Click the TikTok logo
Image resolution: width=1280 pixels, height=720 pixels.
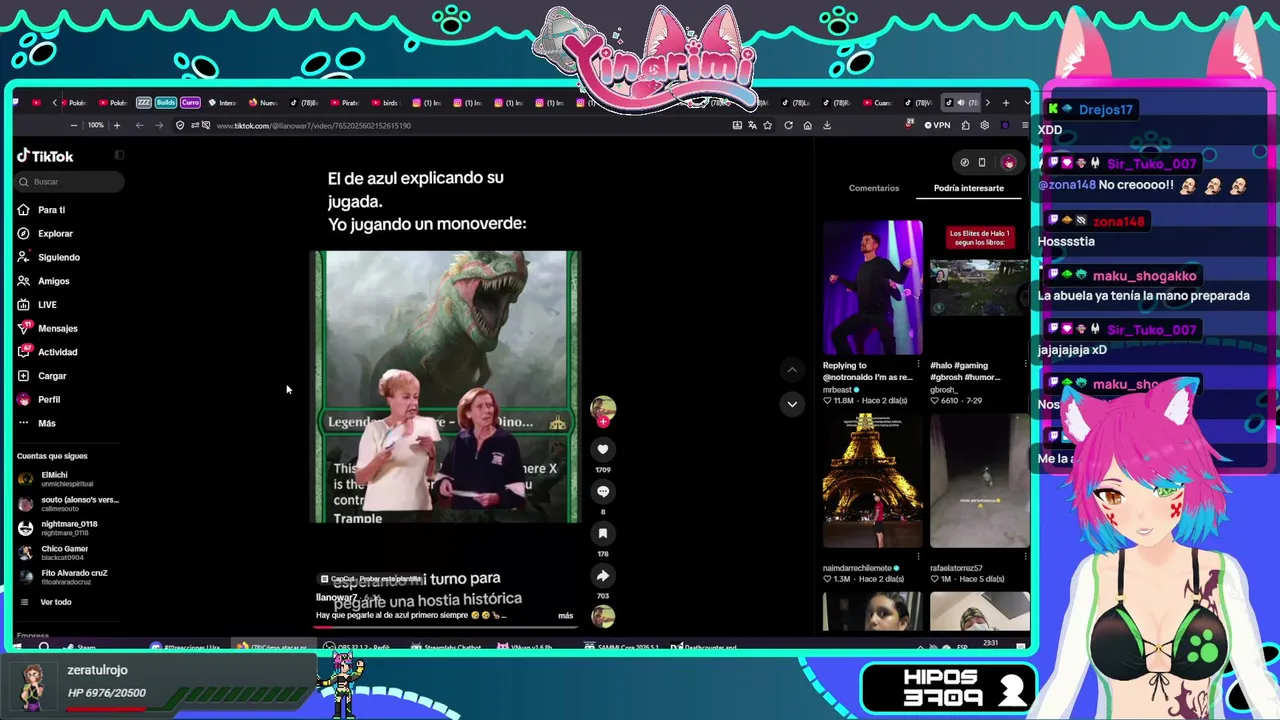tap(45, 156)
